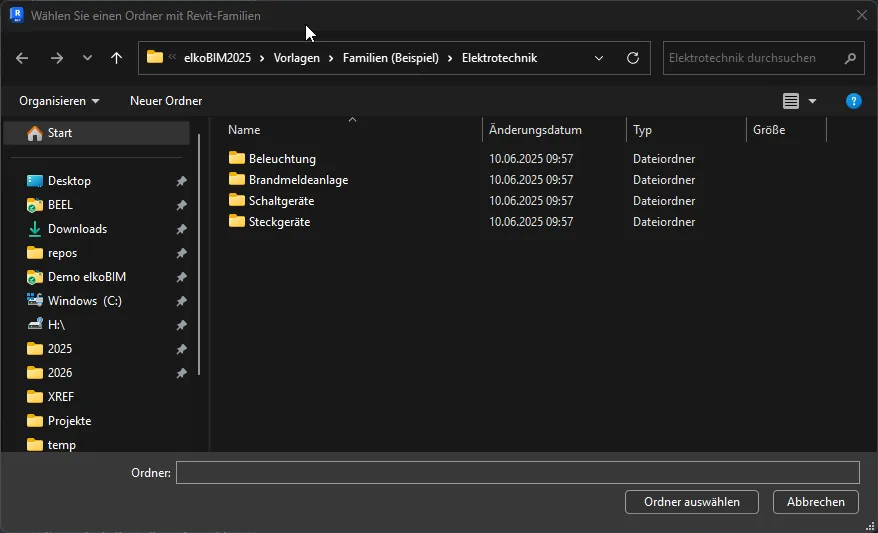The width and height of the screenshot is (878, 533).
Task: Open recent locations dropdown chevron
Action: click(x=87, y=58)
